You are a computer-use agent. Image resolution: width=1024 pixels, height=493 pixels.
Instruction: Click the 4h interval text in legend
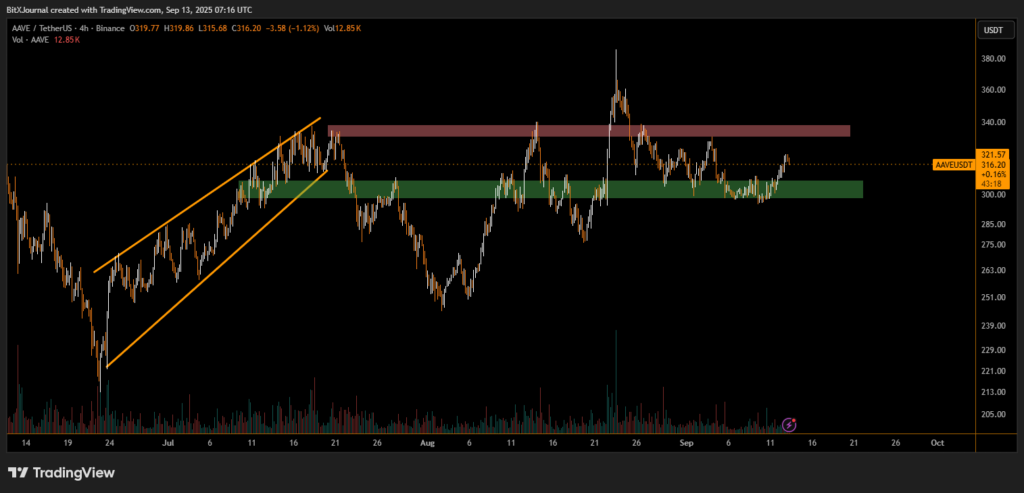click(x=104, y=28)
